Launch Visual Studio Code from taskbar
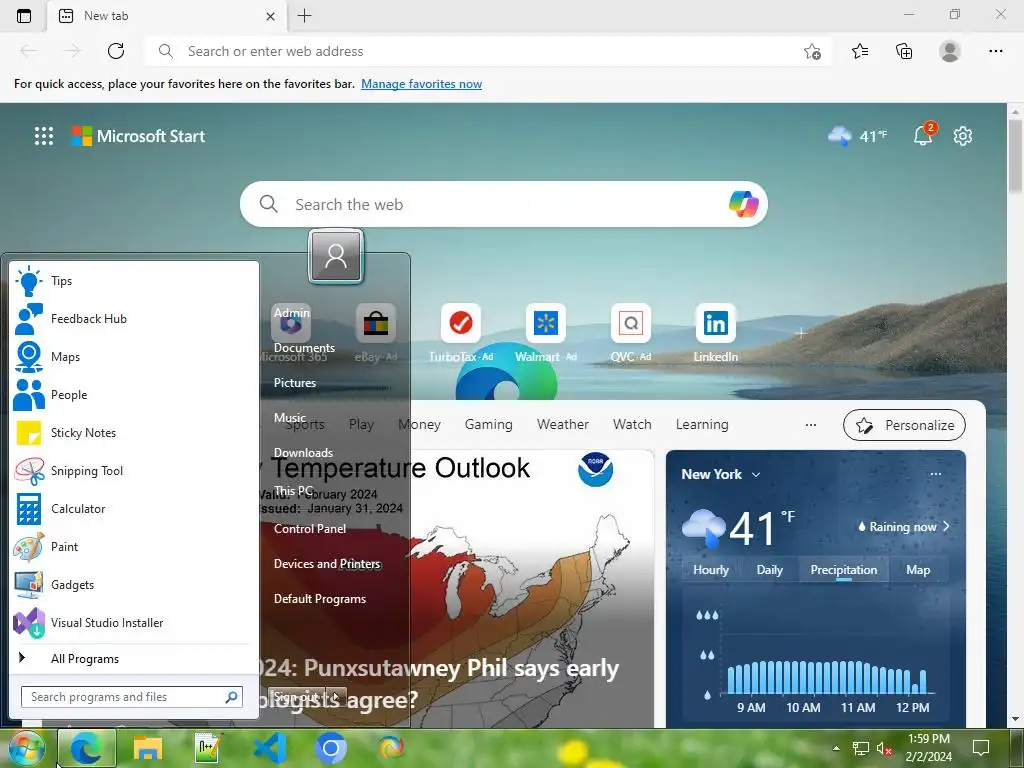Viewport: 1024px width, 768px height. [270, 748]
